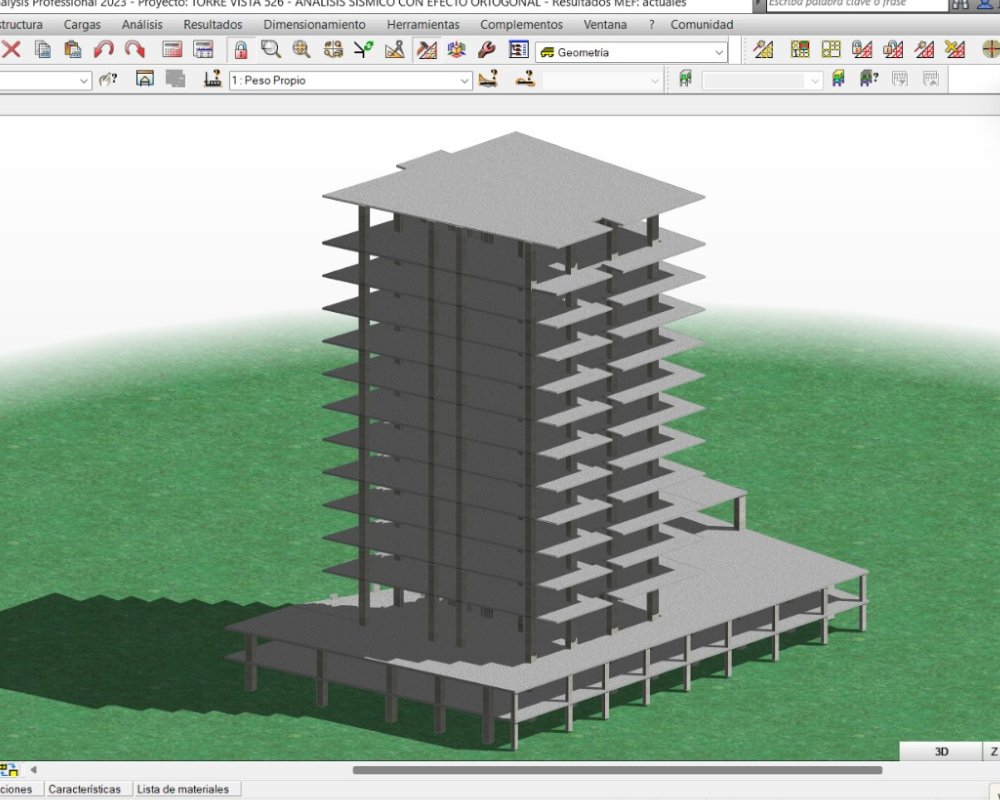Click the Redo arrow icon
The width and height of the screenshot is (1000, 800).
pos(134,50)
